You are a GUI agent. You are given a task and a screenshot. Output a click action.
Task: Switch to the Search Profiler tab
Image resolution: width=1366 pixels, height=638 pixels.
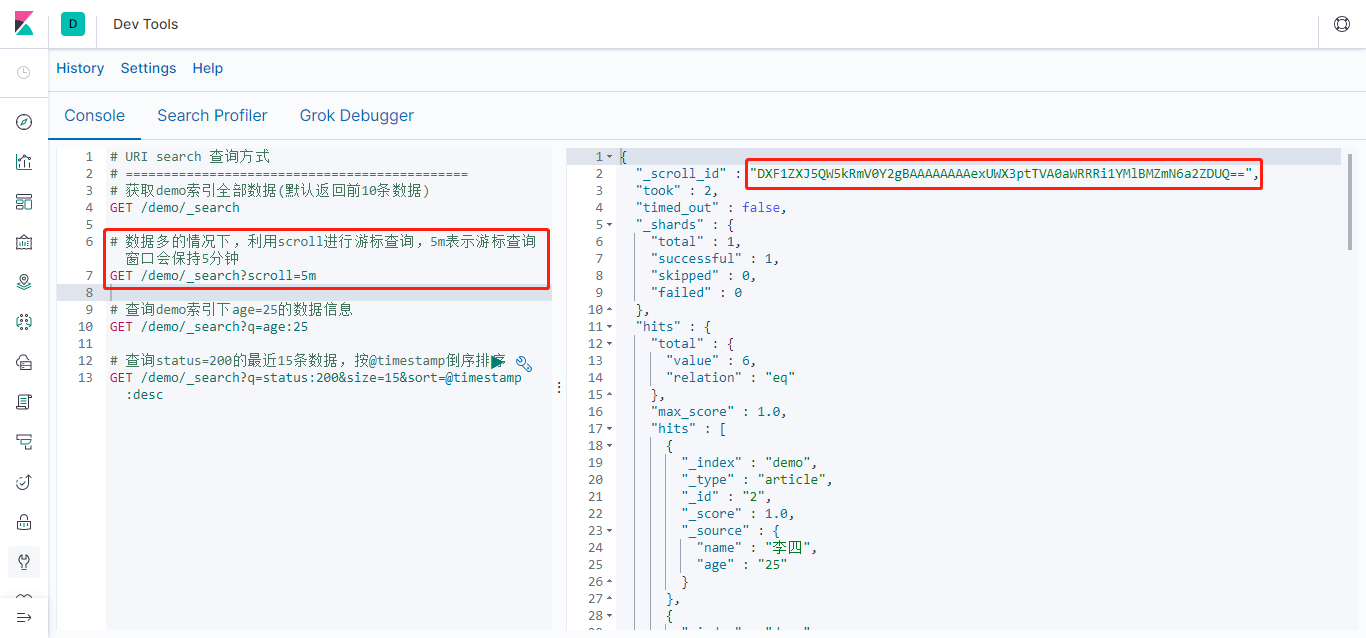click(212, 115)
